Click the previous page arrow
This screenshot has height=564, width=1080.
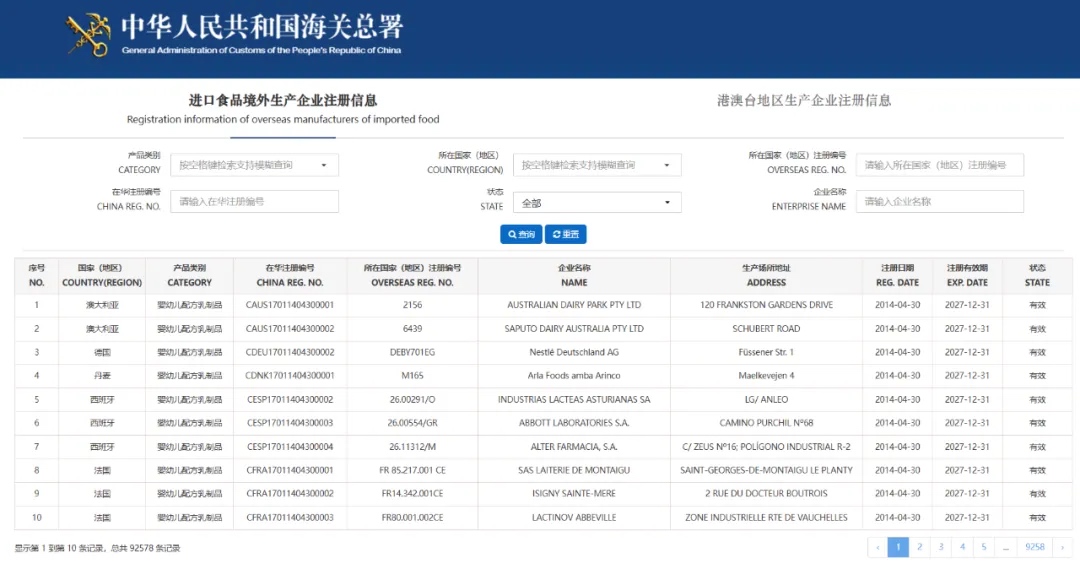[x=878, y=547]
